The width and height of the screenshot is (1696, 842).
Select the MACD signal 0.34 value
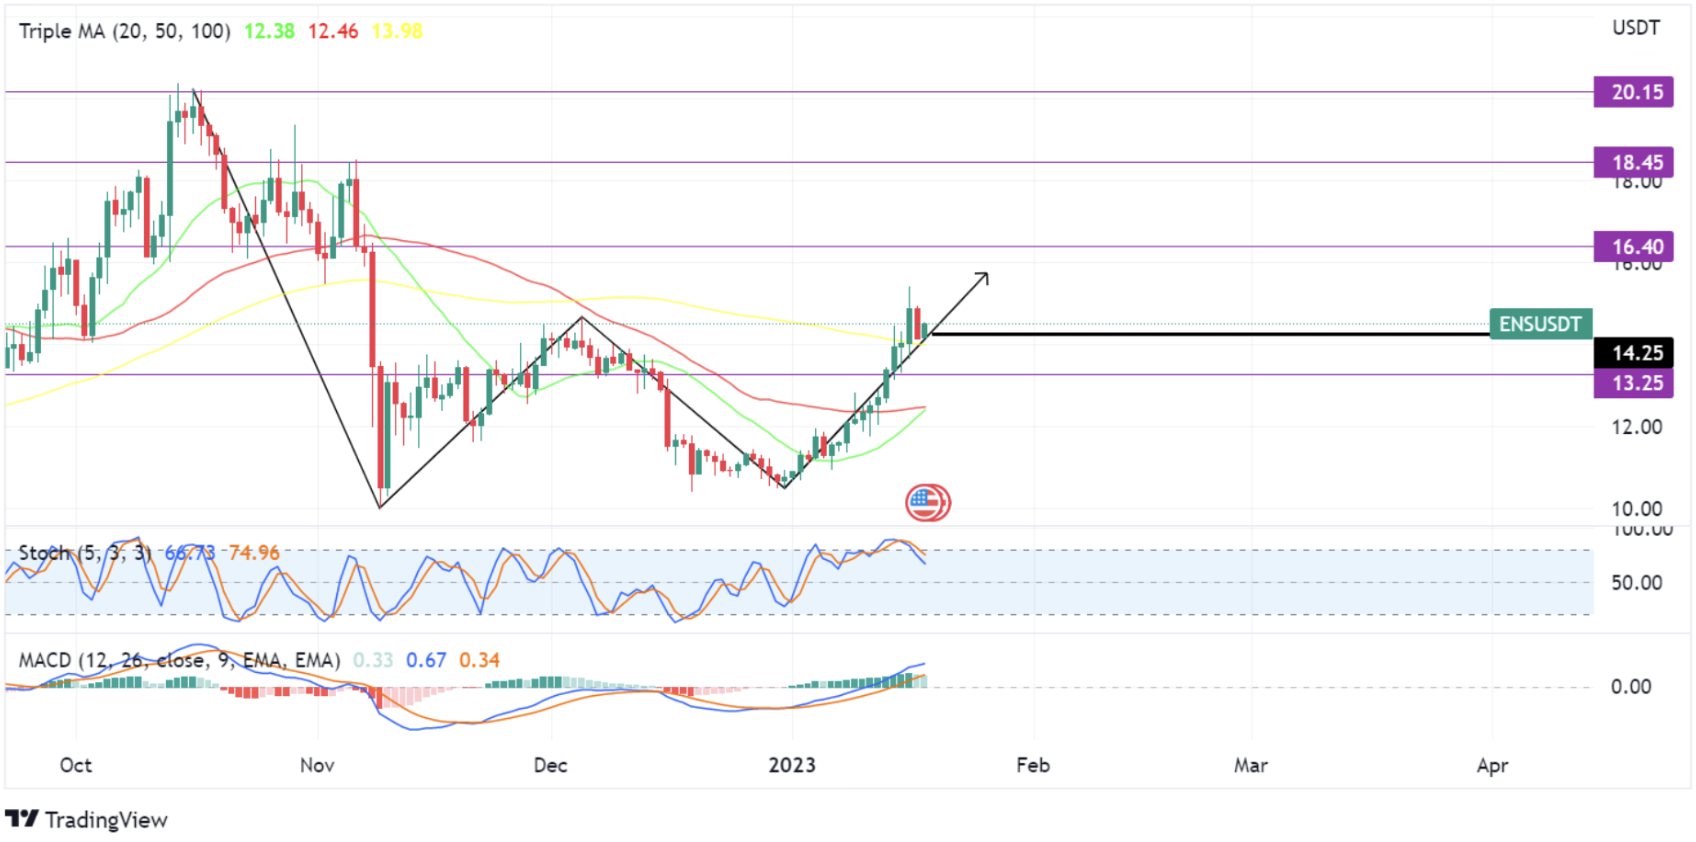click(479, 660)
